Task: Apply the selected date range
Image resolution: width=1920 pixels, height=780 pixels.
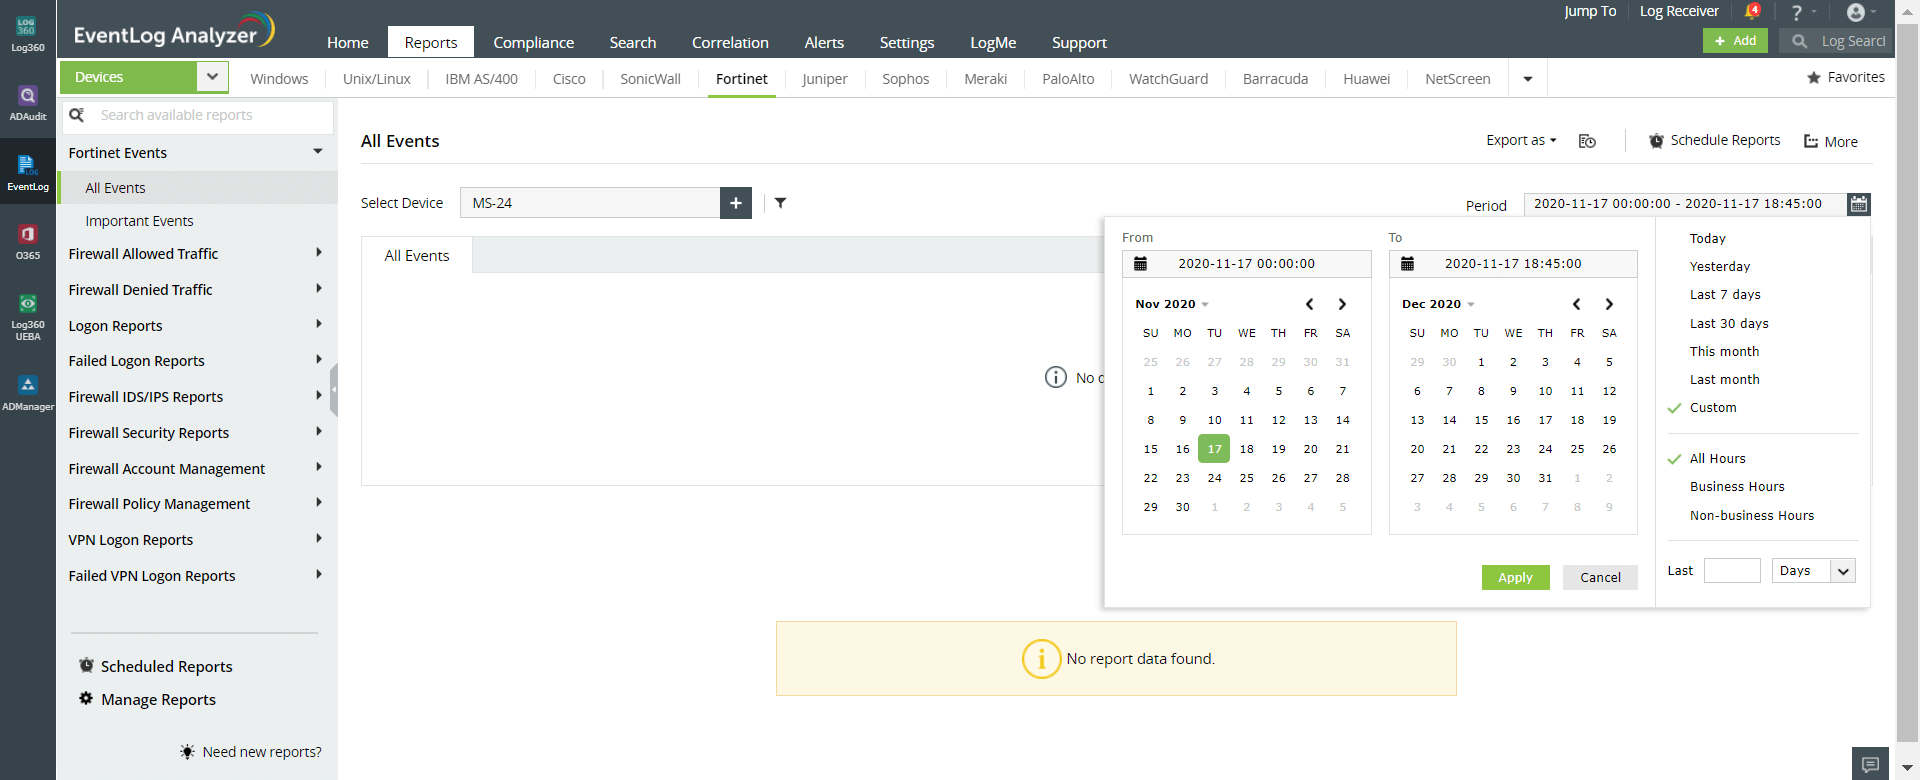Action: [1515, 578]
